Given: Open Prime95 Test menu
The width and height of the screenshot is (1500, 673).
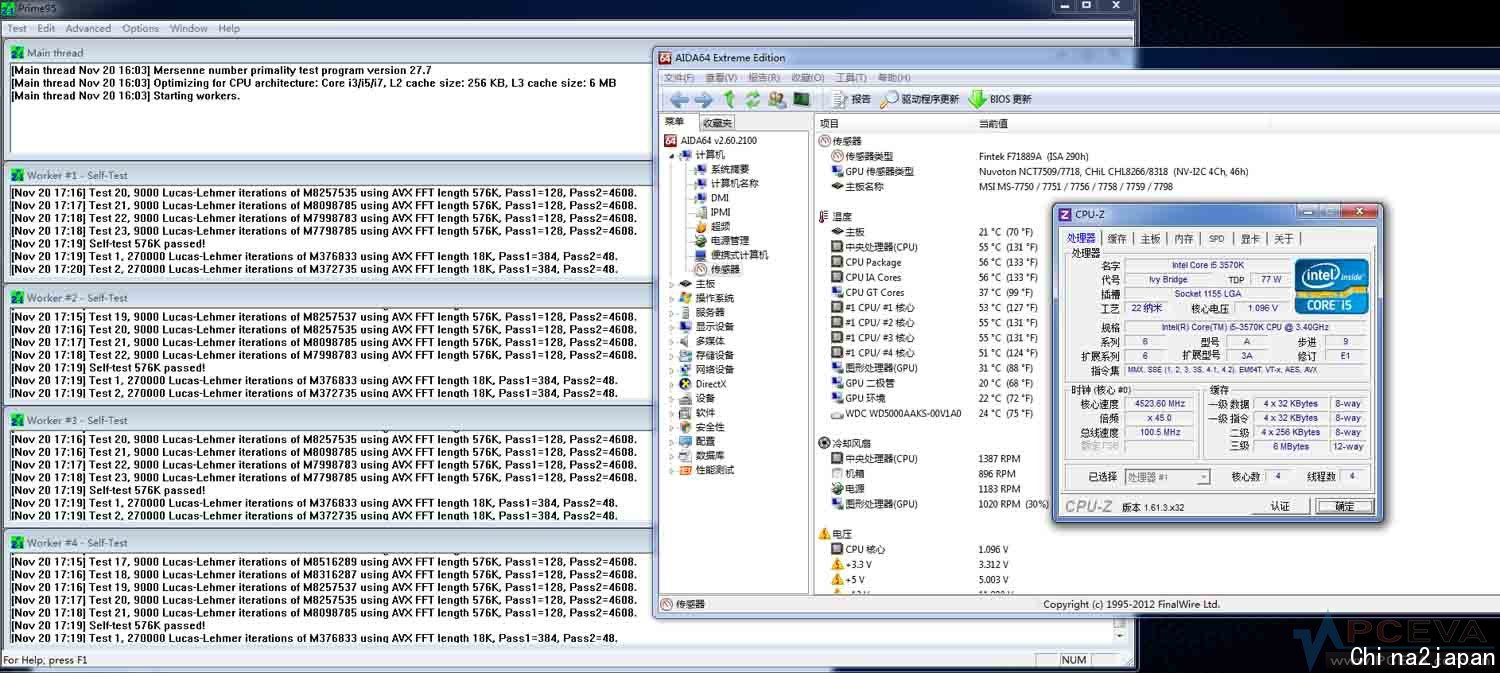Looking at the screenshot, I should click(17, 29).
